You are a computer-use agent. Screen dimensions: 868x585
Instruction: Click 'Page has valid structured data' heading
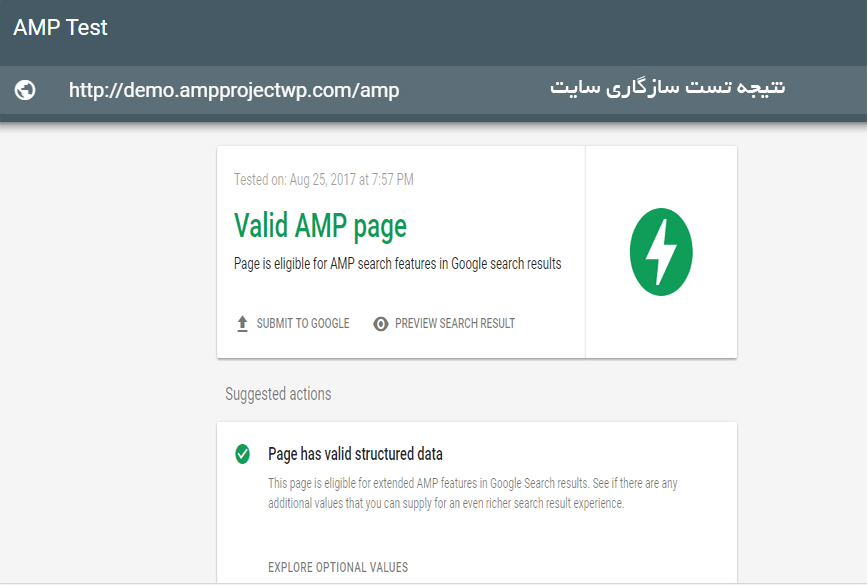pos(355,454)
